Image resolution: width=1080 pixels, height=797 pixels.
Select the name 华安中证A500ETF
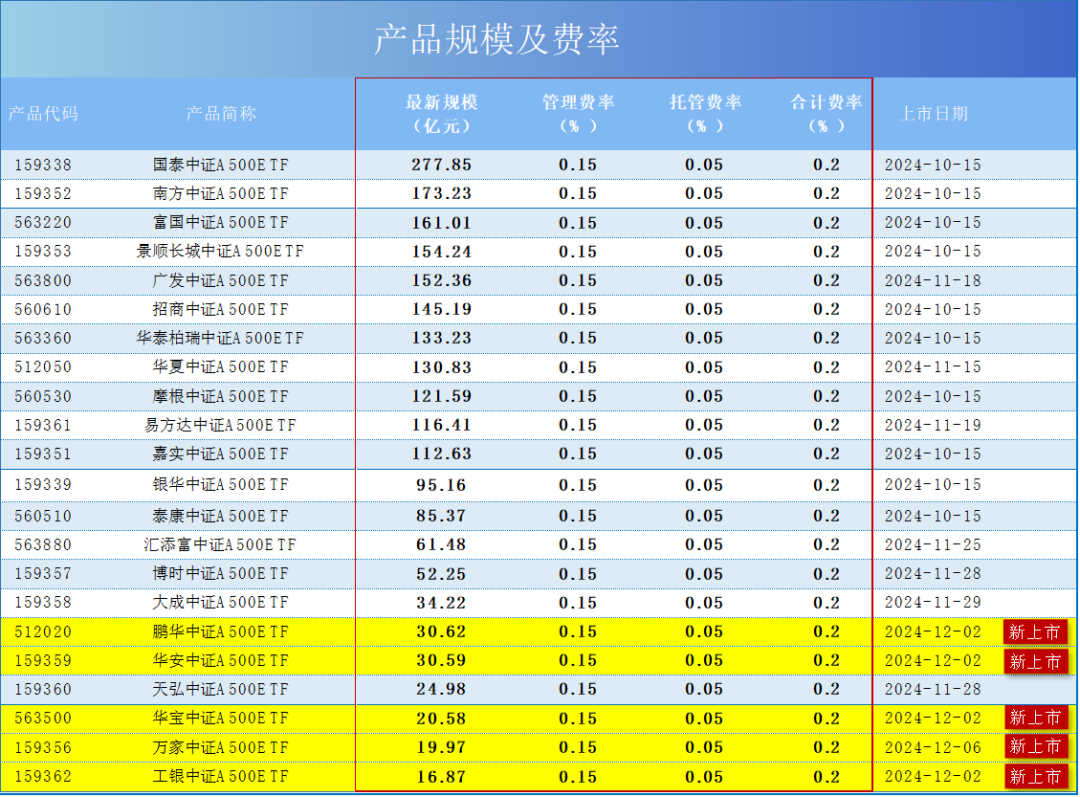tap(221, 661)
